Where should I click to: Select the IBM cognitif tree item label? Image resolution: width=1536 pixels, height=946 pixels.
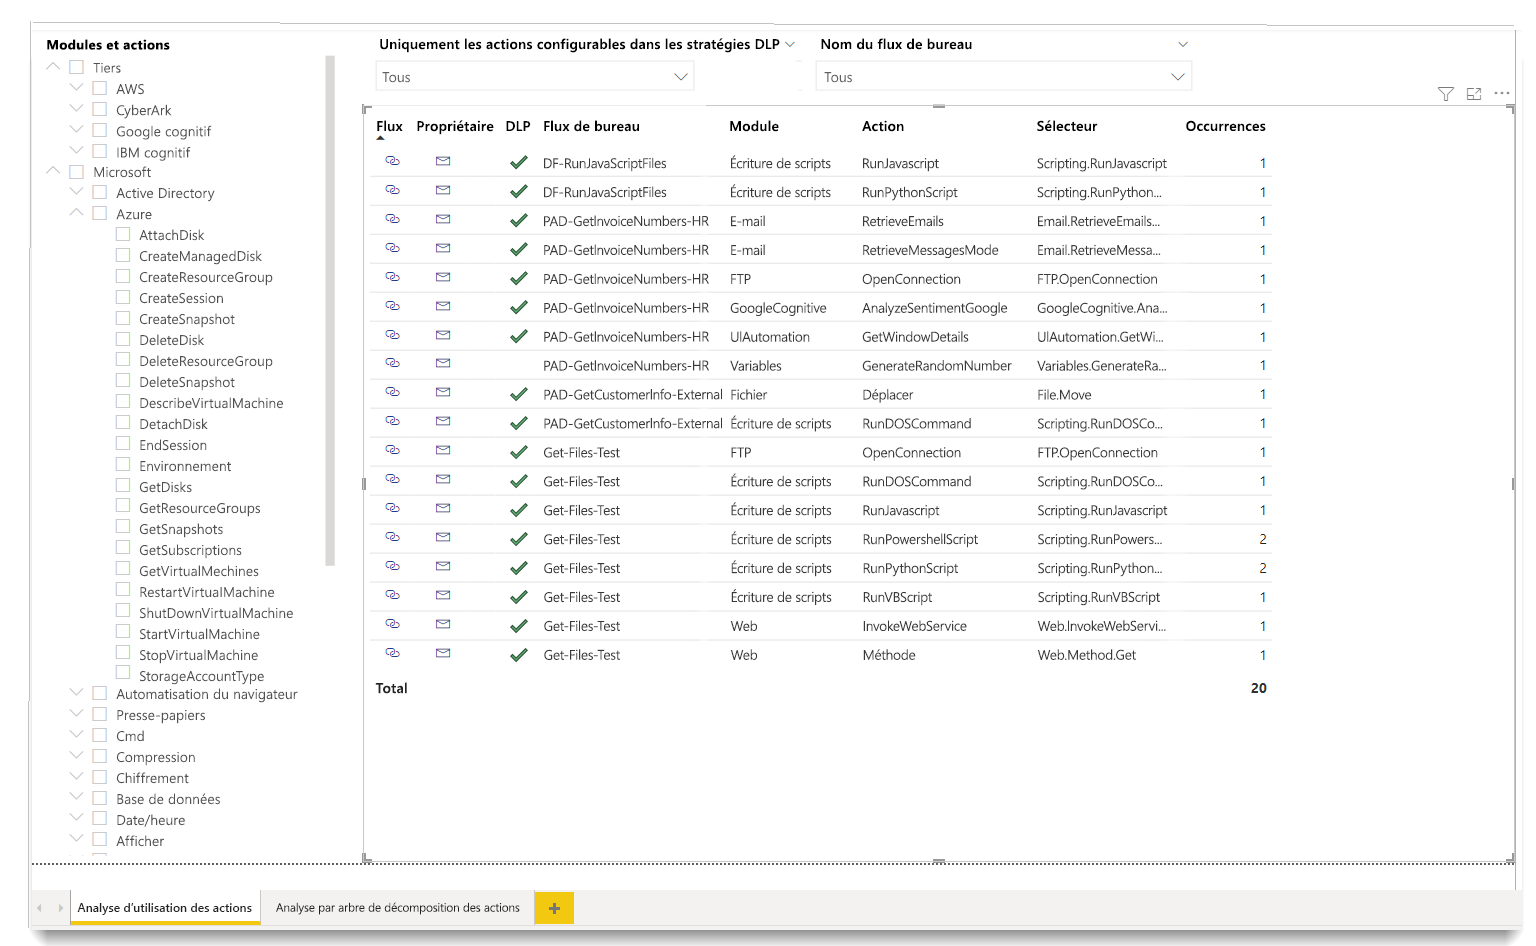(x=153, y=152)
